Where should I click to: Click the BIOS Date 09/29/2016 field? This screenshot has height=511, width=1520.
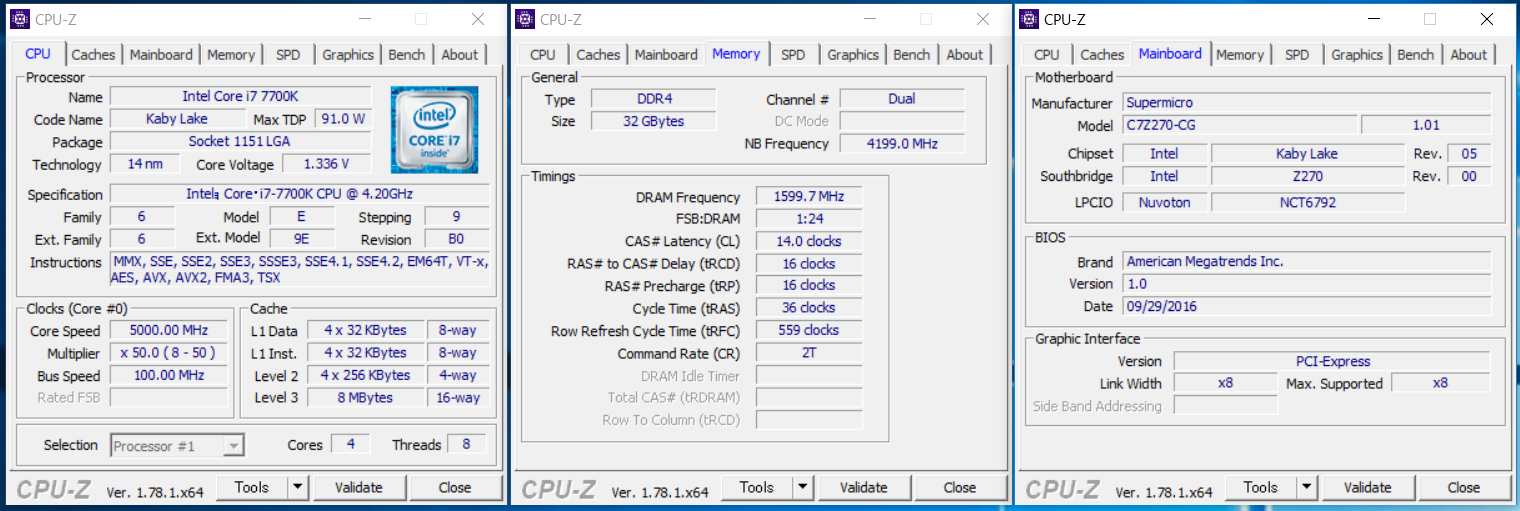pos(1306,306)
